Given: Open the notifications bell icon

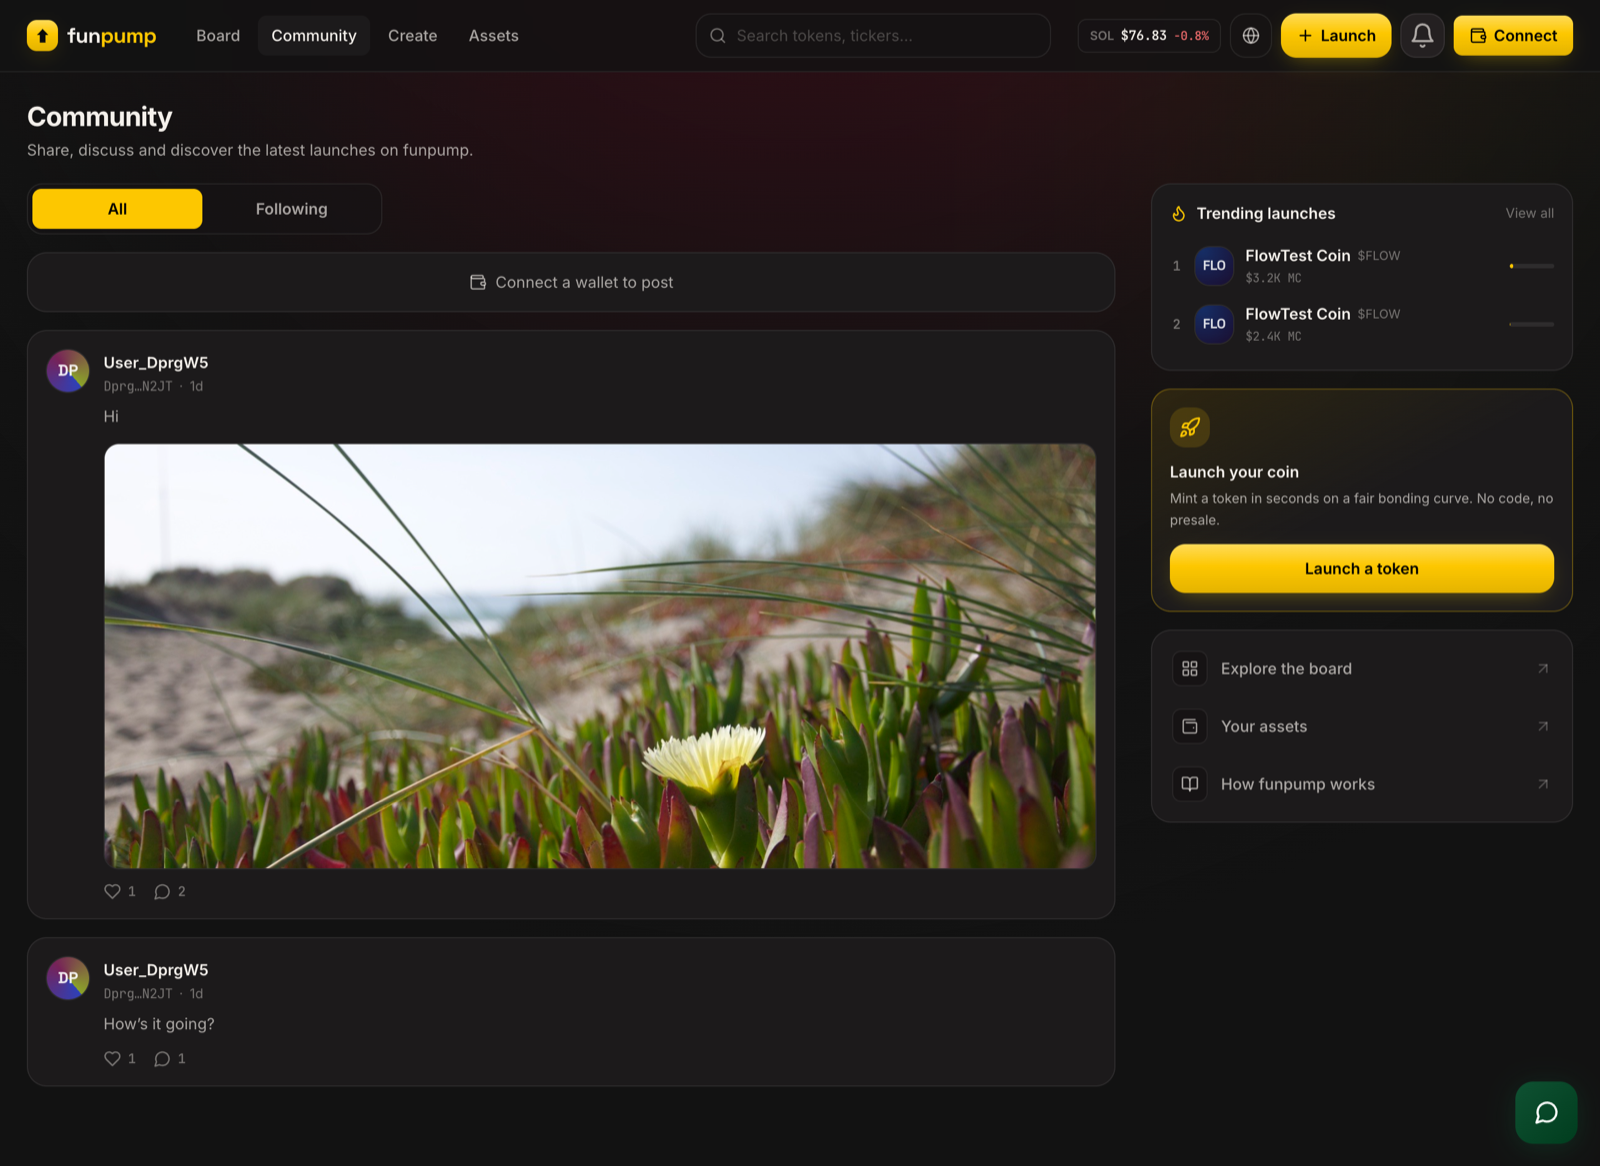Looking at the screenshot, I should coord(1422,36).
